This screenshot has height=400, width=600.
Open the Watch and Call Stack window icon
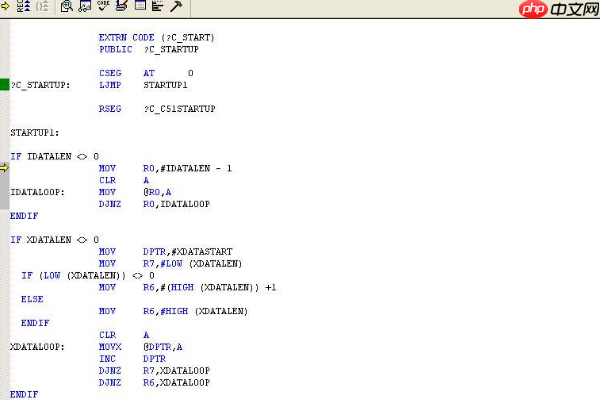click(85, 6)
